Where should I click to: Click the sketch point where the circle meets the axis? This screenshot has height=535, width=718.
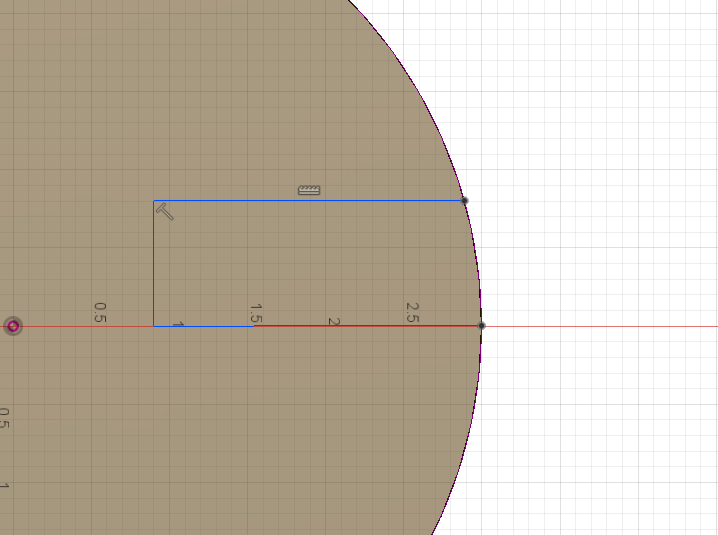(x=481, y=326)
